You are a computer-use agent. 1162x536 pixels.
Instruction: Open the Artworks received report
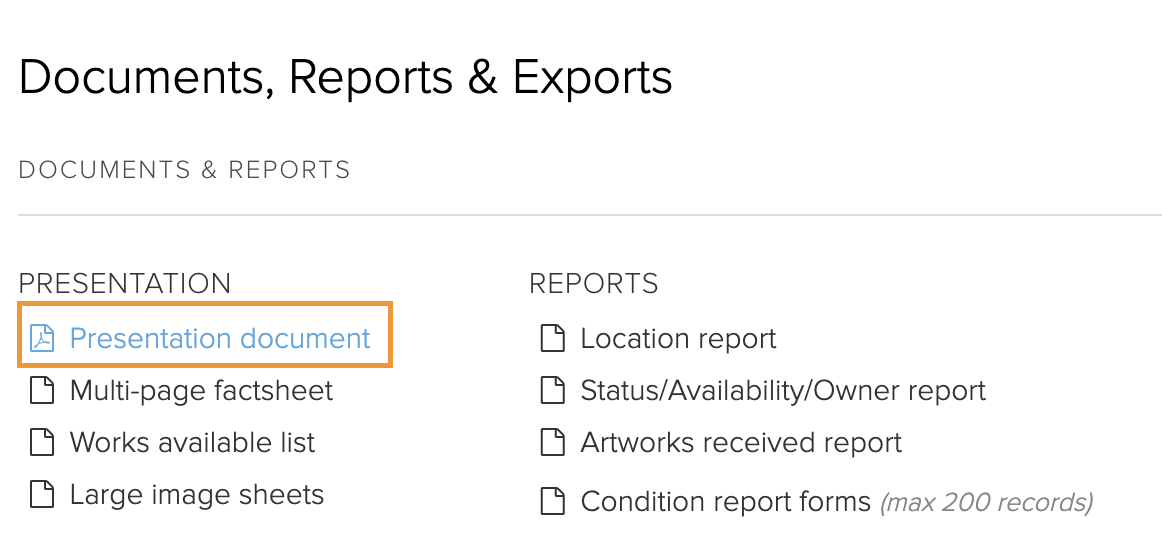[741, 443]
